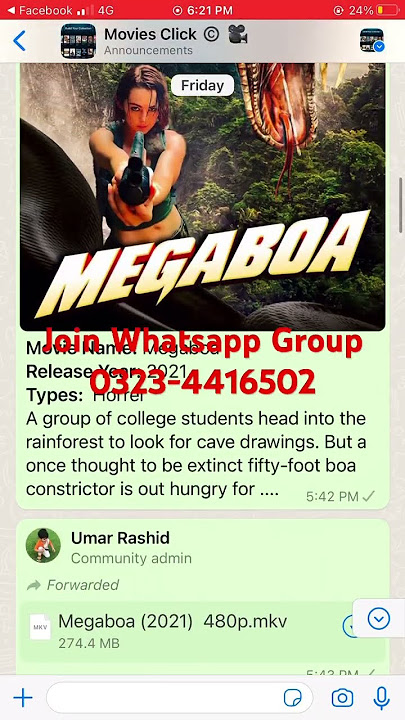Tap the Umar Rashid sender name
Screen dimensions: 405x720
tap(120, 538)
